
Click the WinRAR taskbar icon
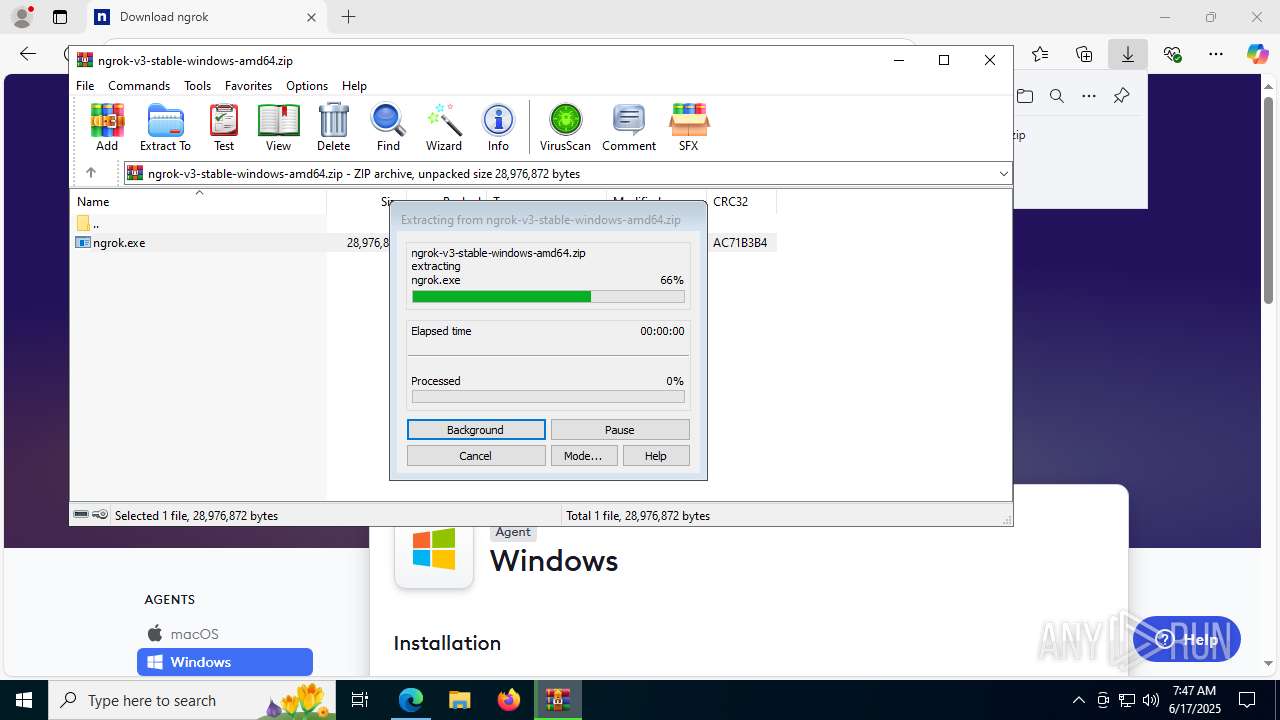click(557, 700)
